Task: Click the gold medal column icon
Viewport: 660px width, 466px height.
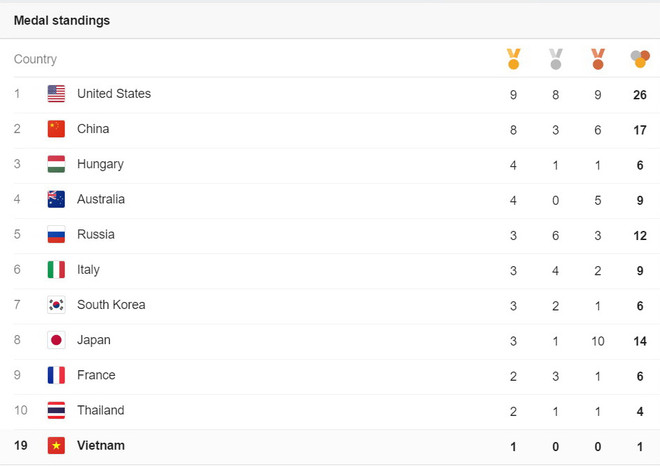Action: point(514,59)
